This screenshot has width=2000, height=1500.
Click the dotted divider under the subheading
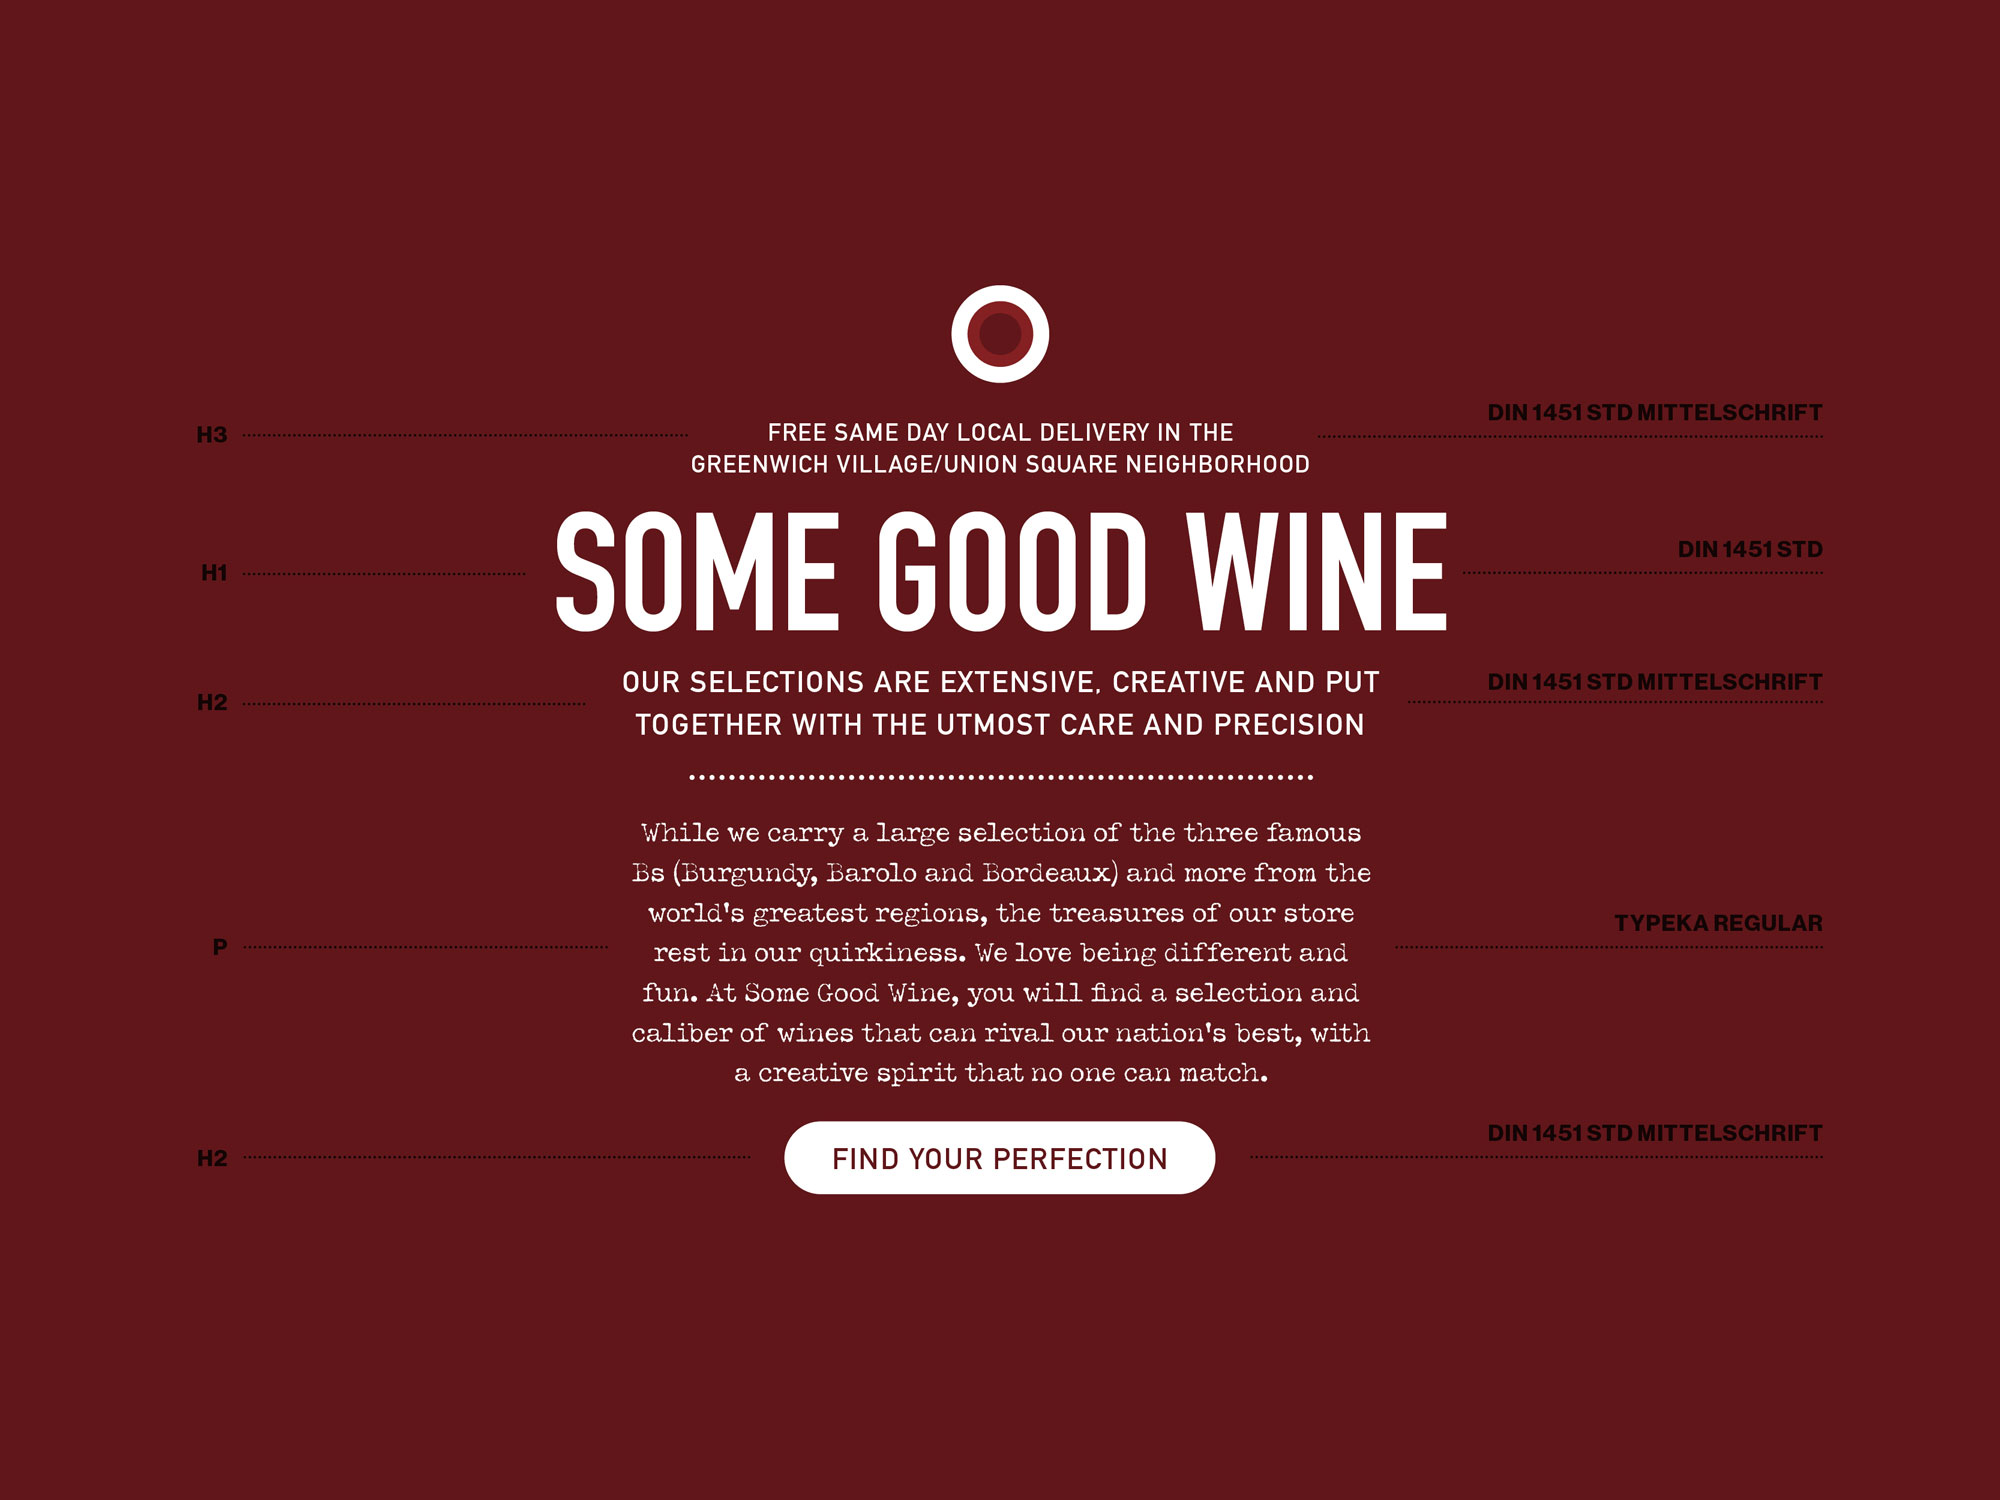1000,777
